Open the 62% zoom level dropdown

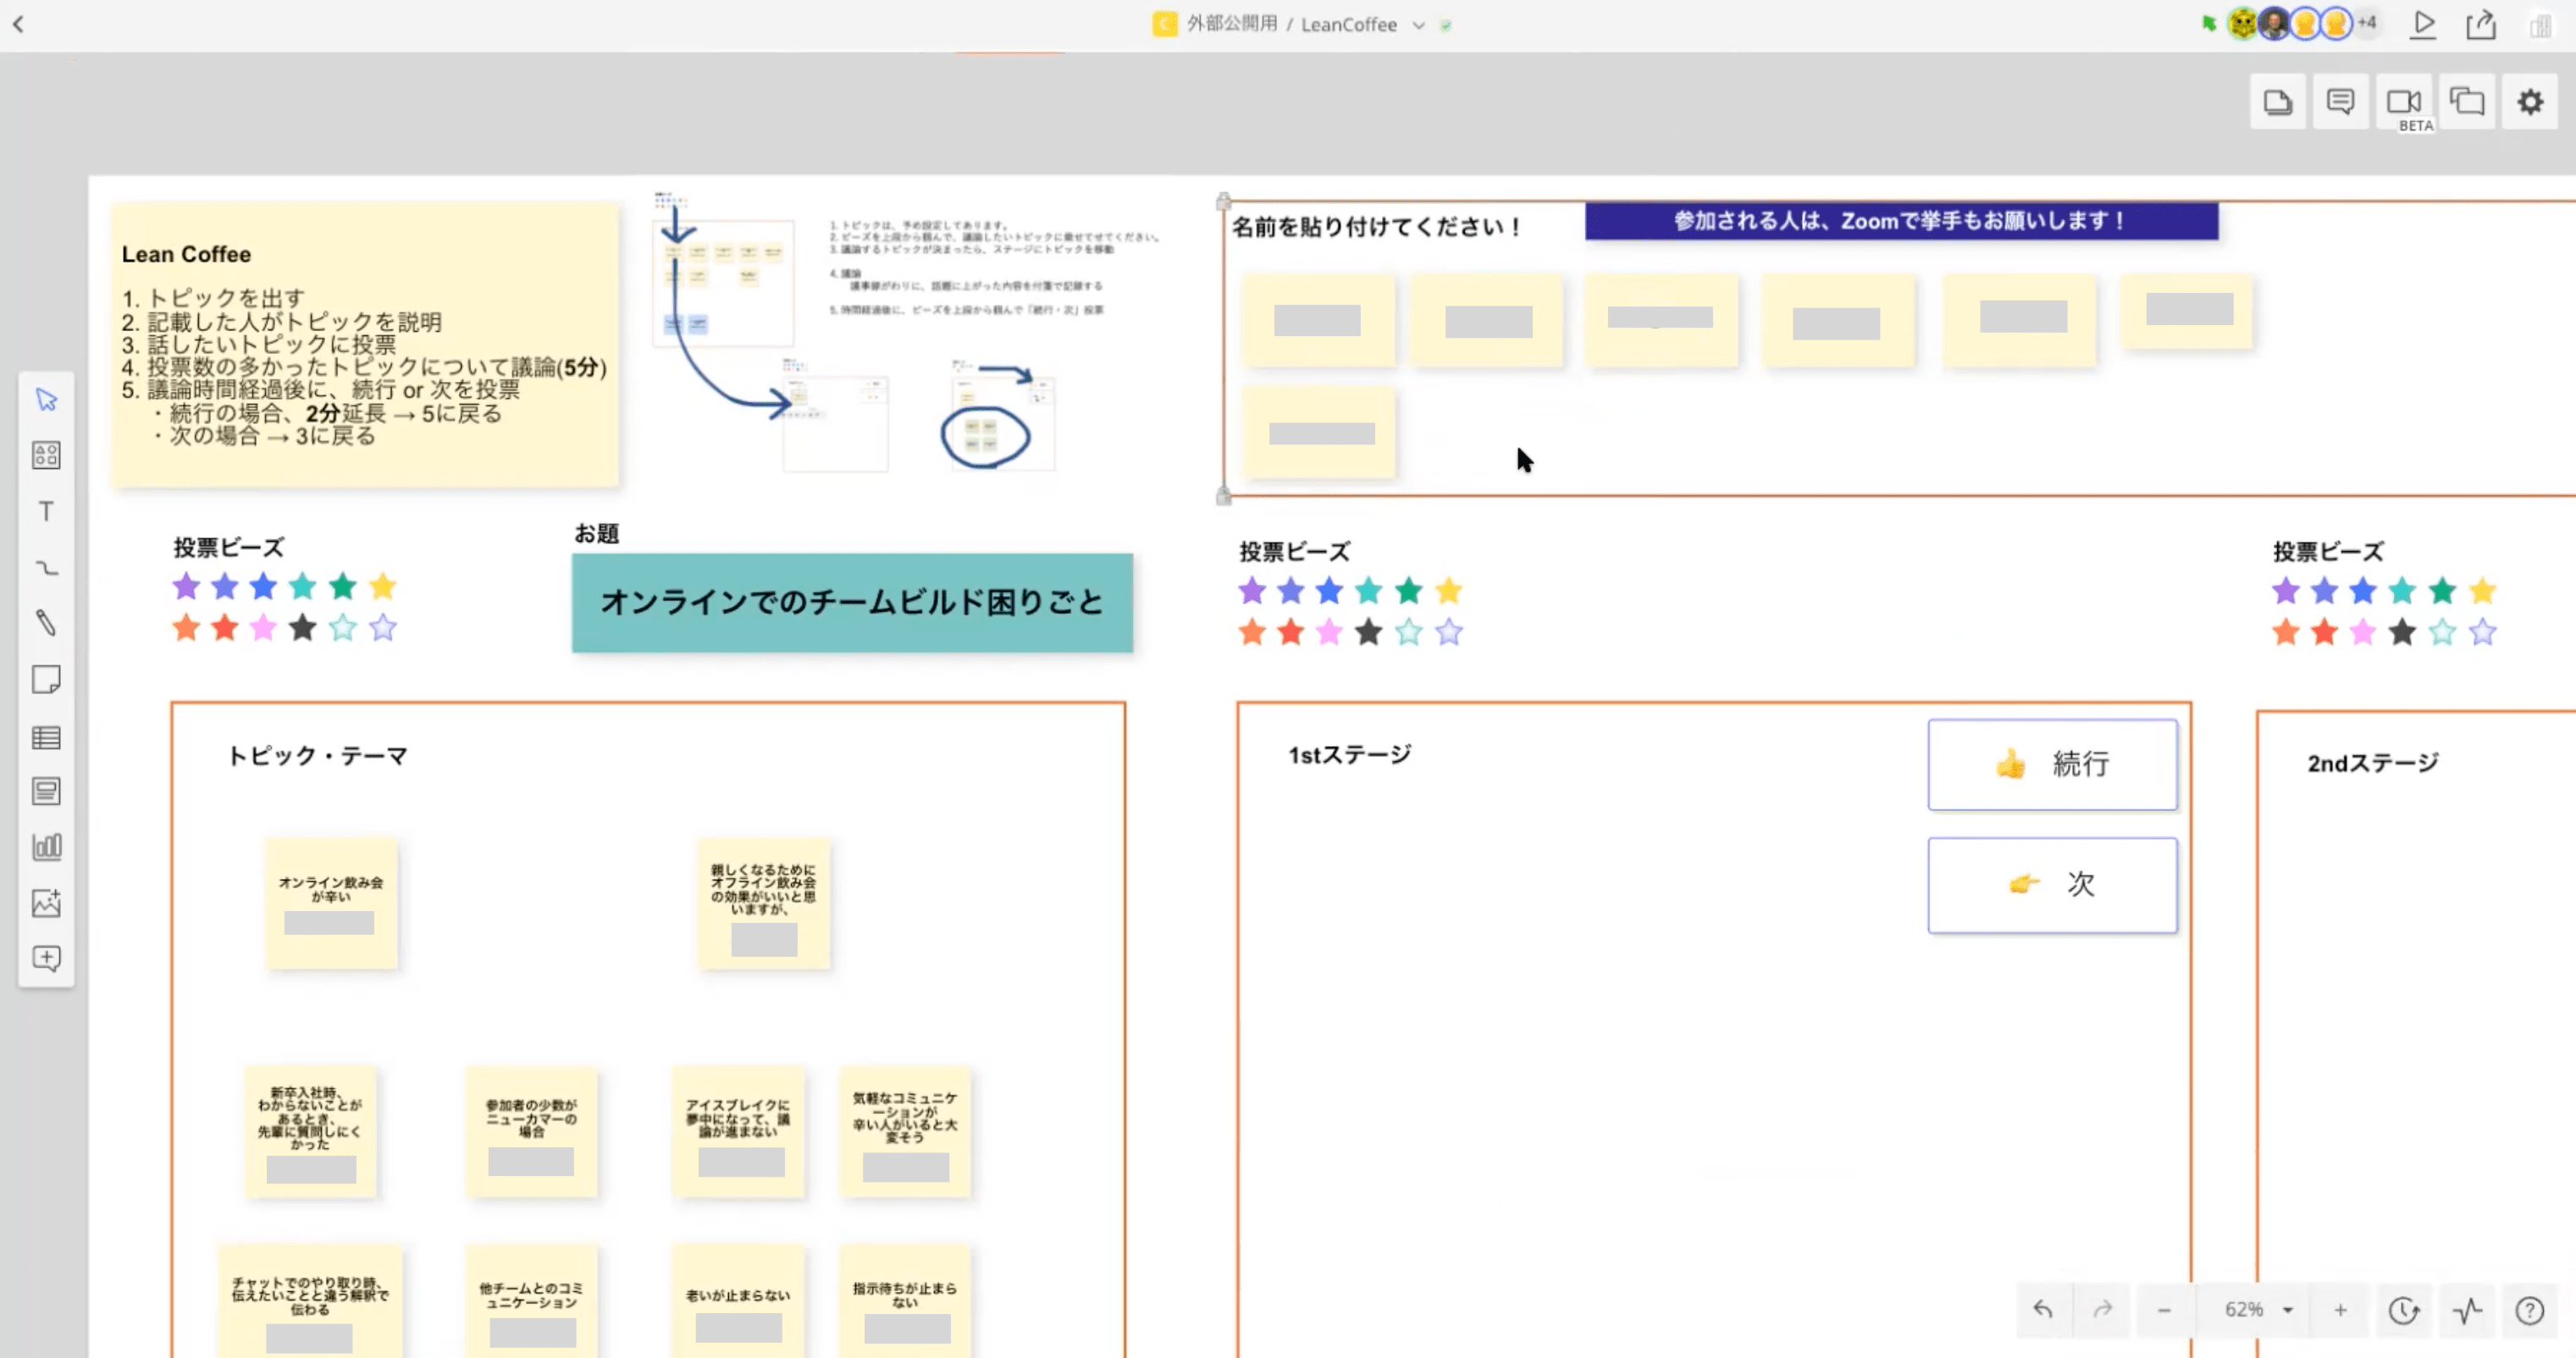(2258, 1309)
